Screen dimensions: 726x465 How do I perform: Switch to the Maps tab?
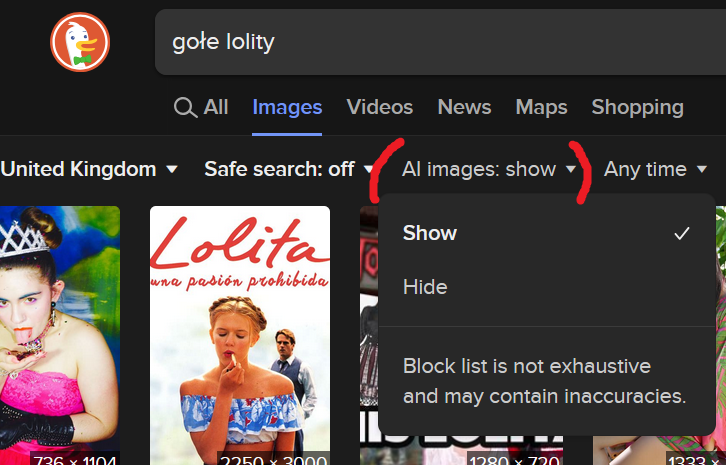pyautogui.click(x=541, y=107)
